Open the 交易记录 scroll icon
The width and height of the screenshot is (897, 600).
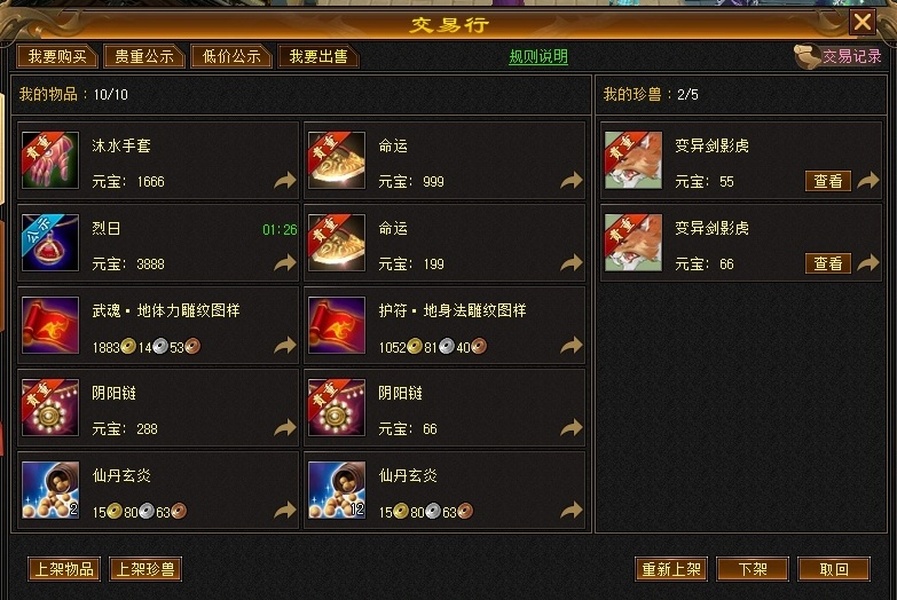click(807, 56)
